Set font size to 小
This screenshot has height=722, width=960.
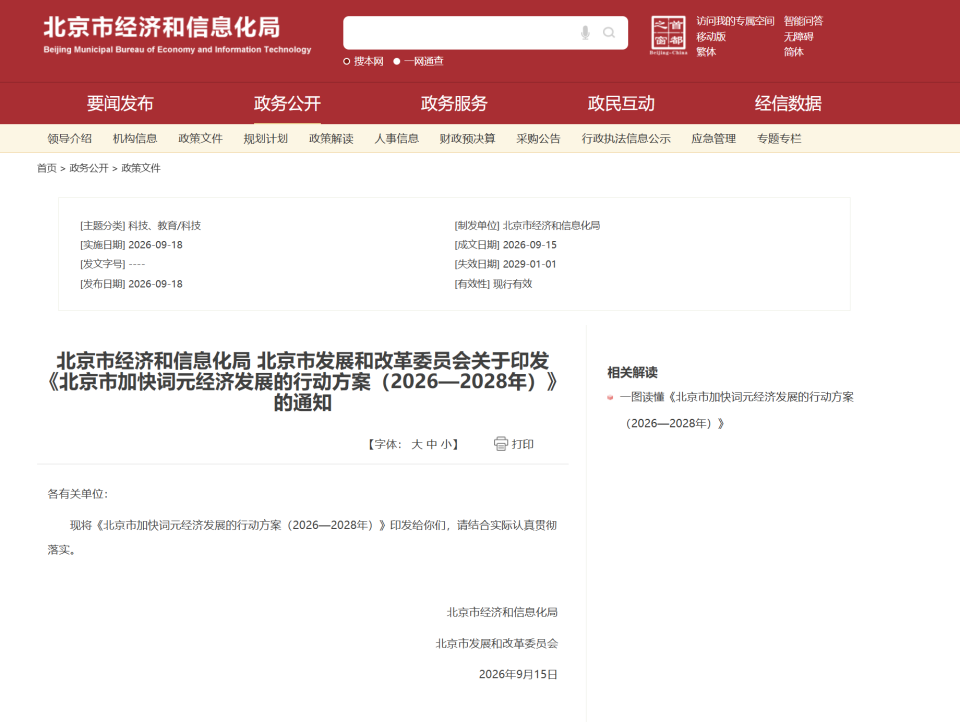(x=446, y=444)
